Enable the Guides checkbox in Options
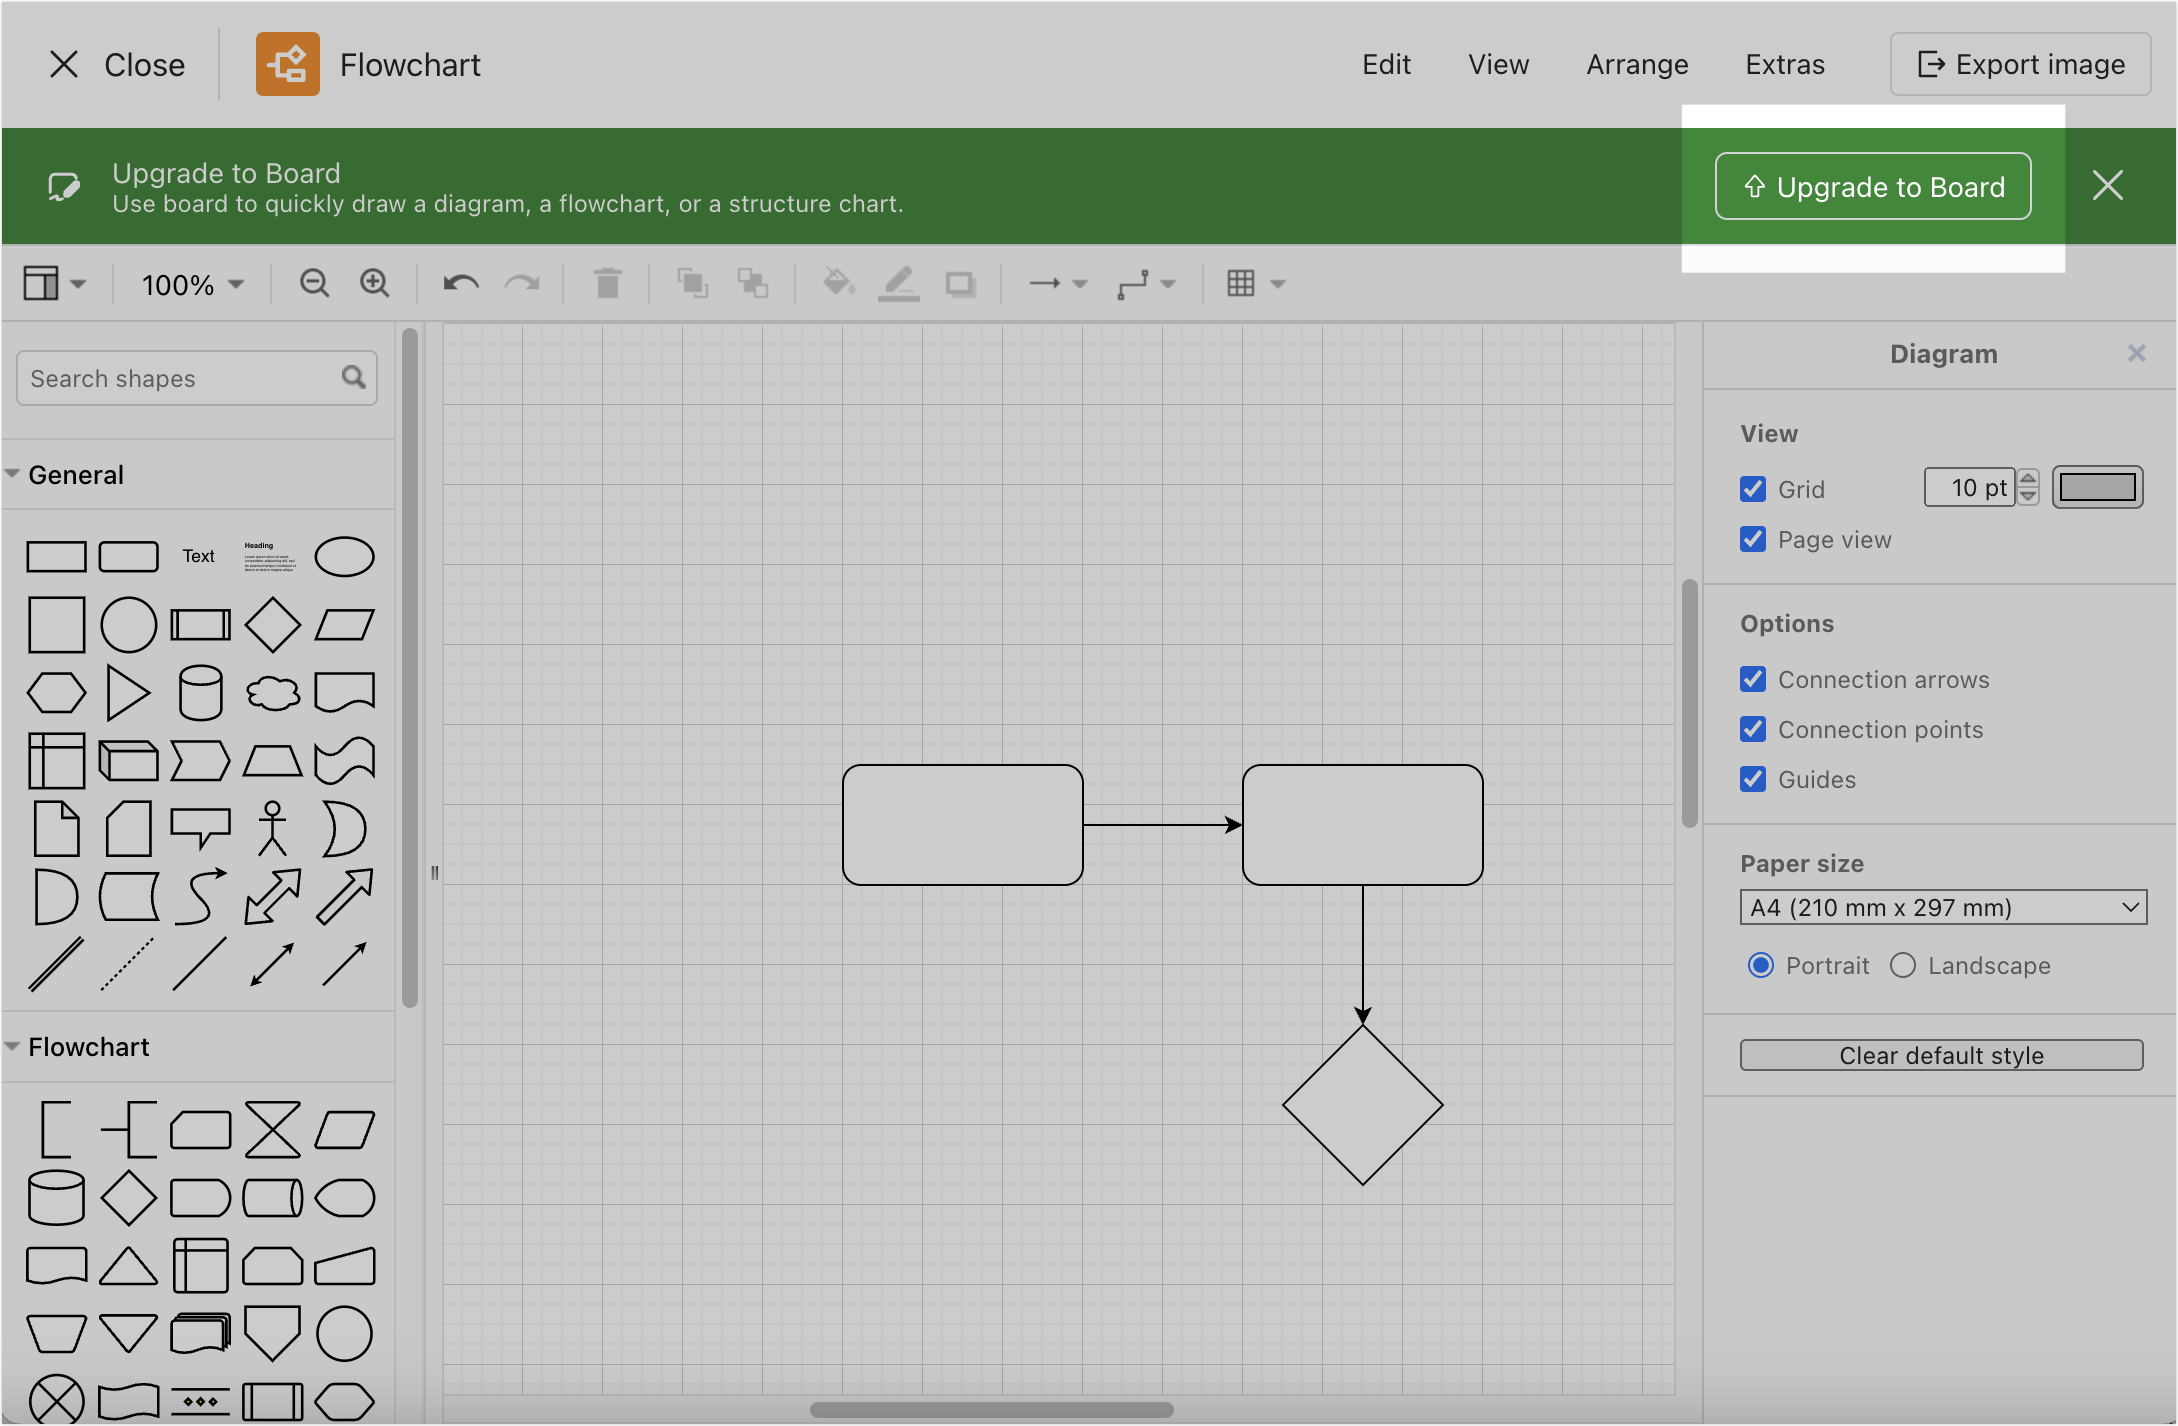This screenshot has width=2178, height=1426. [x=1752, y=778]
